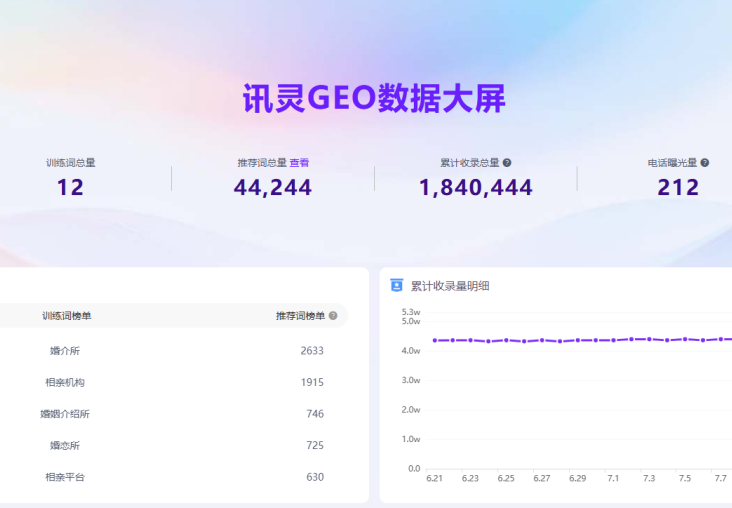732x508 pixels.
Task: Click the 累计收录量明细 panel icon
Action: tap(396, 285)
